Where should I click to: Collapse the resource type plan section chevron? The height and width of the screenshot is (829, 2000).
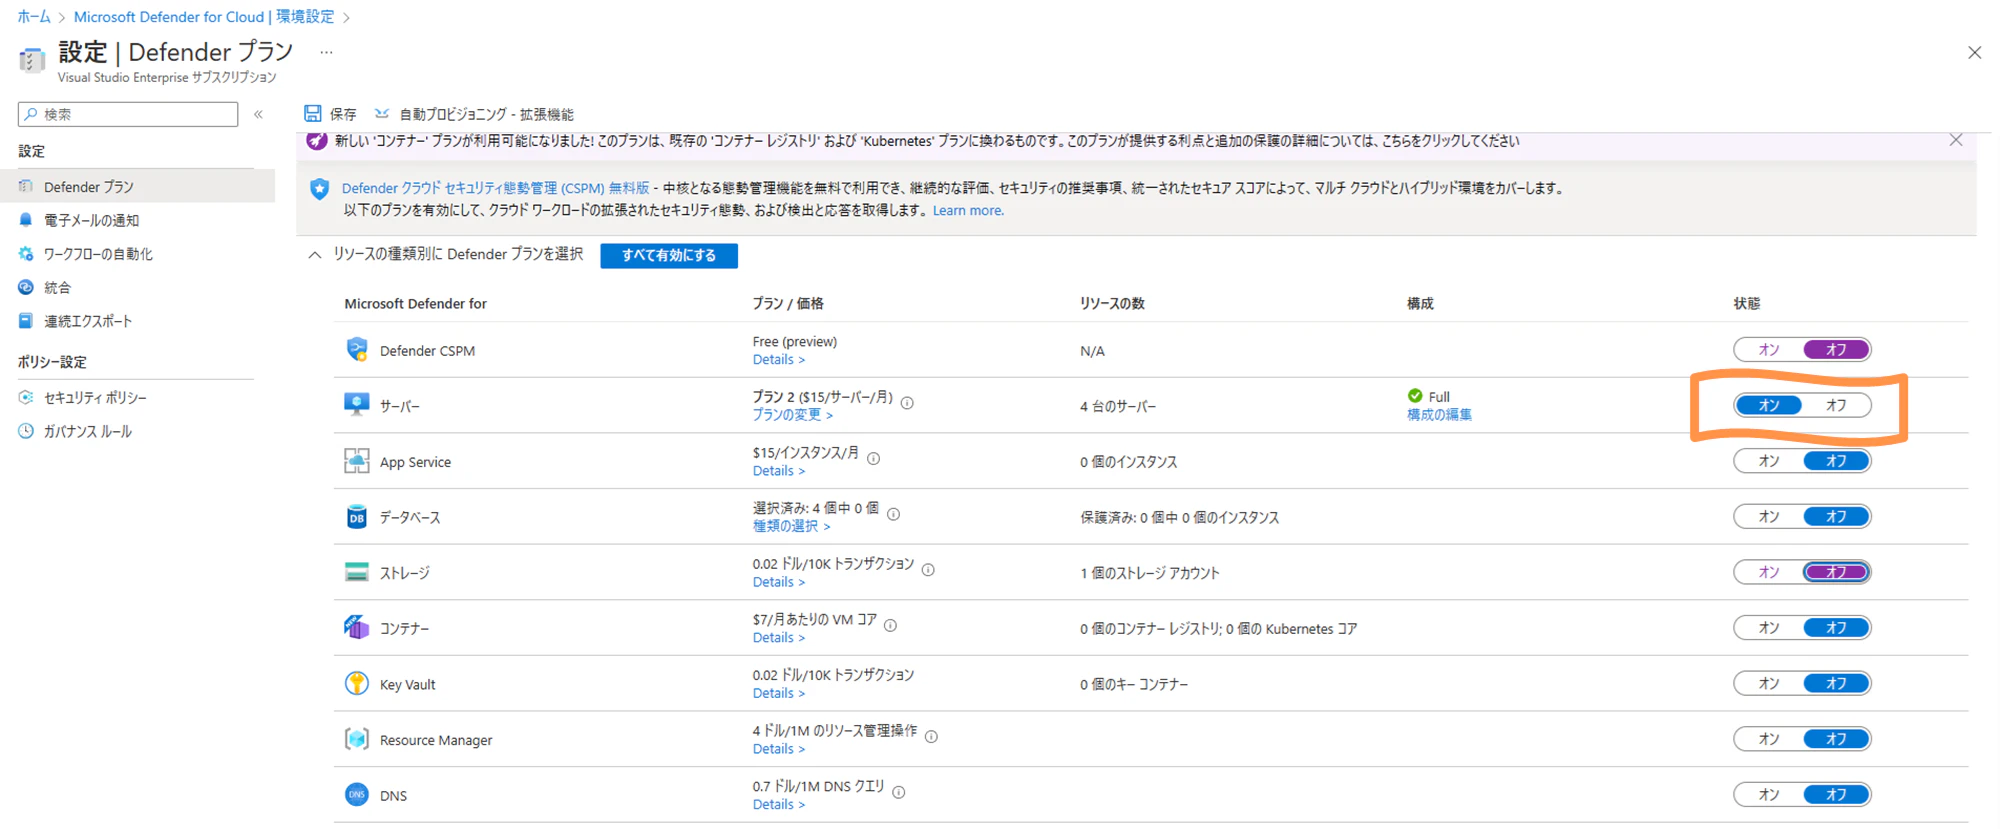315,255
